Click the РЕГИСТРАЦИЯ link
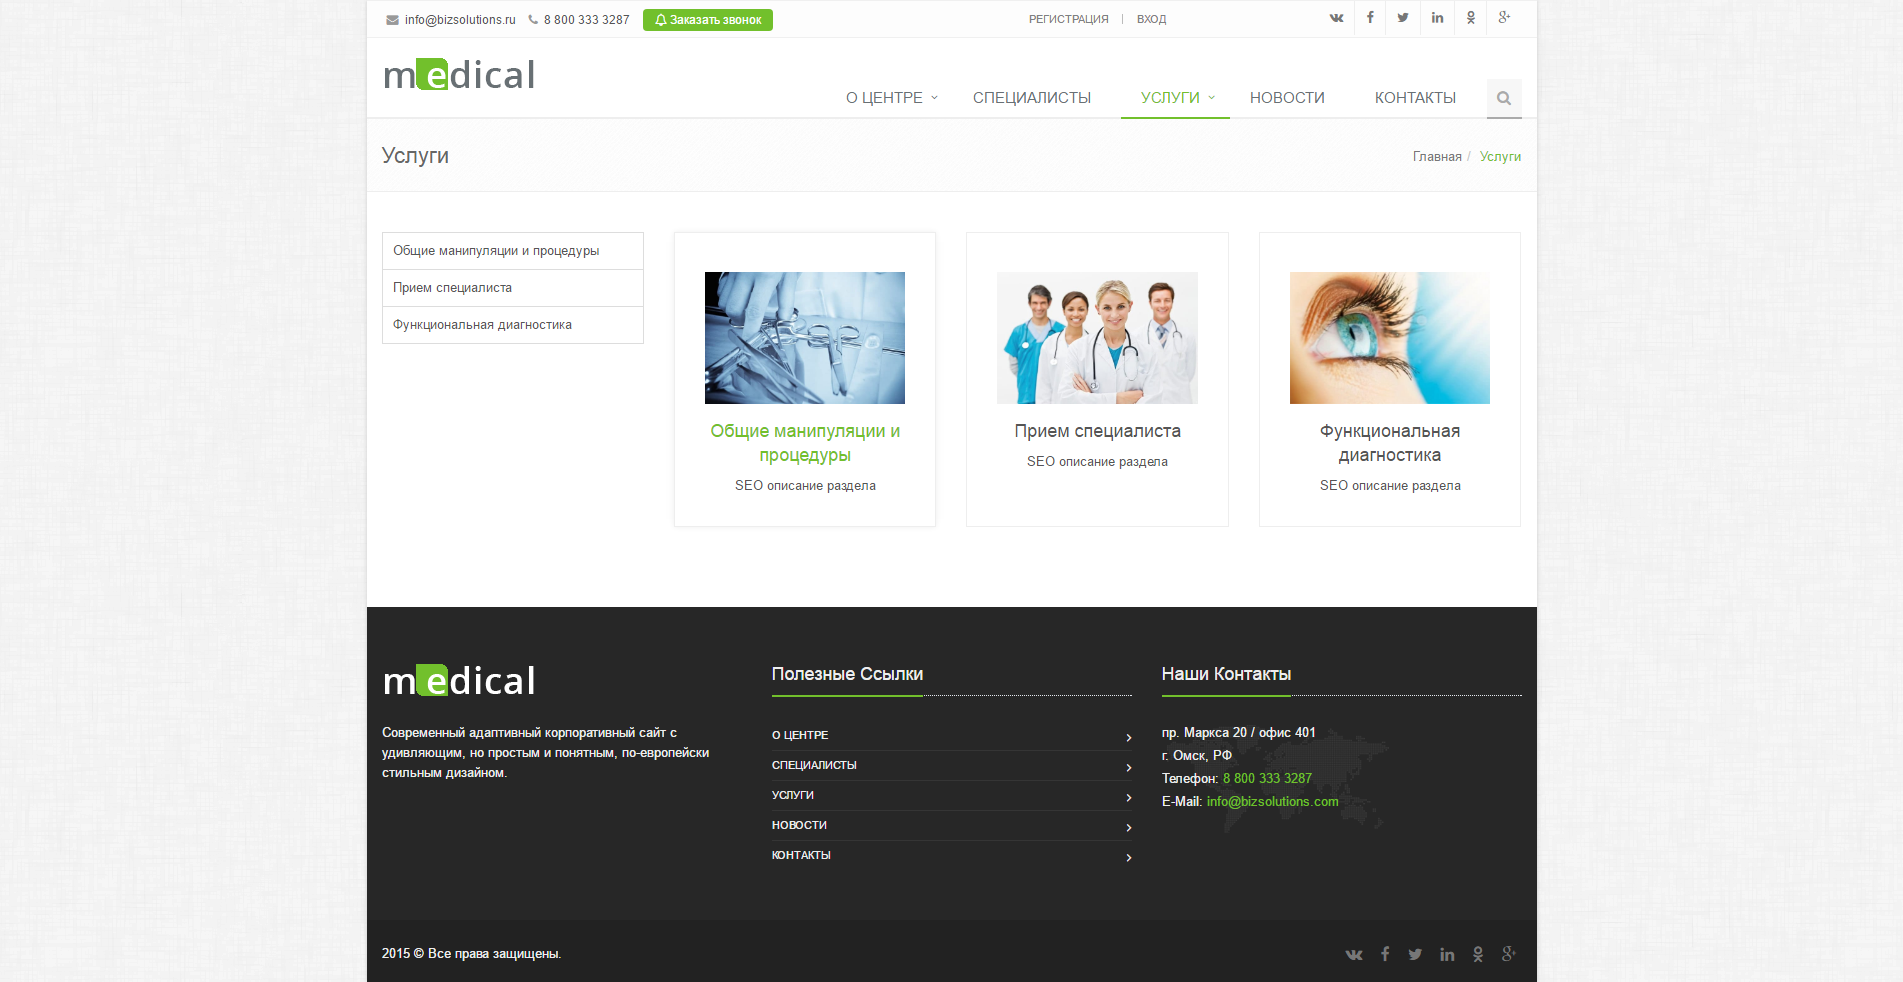 1068,19
